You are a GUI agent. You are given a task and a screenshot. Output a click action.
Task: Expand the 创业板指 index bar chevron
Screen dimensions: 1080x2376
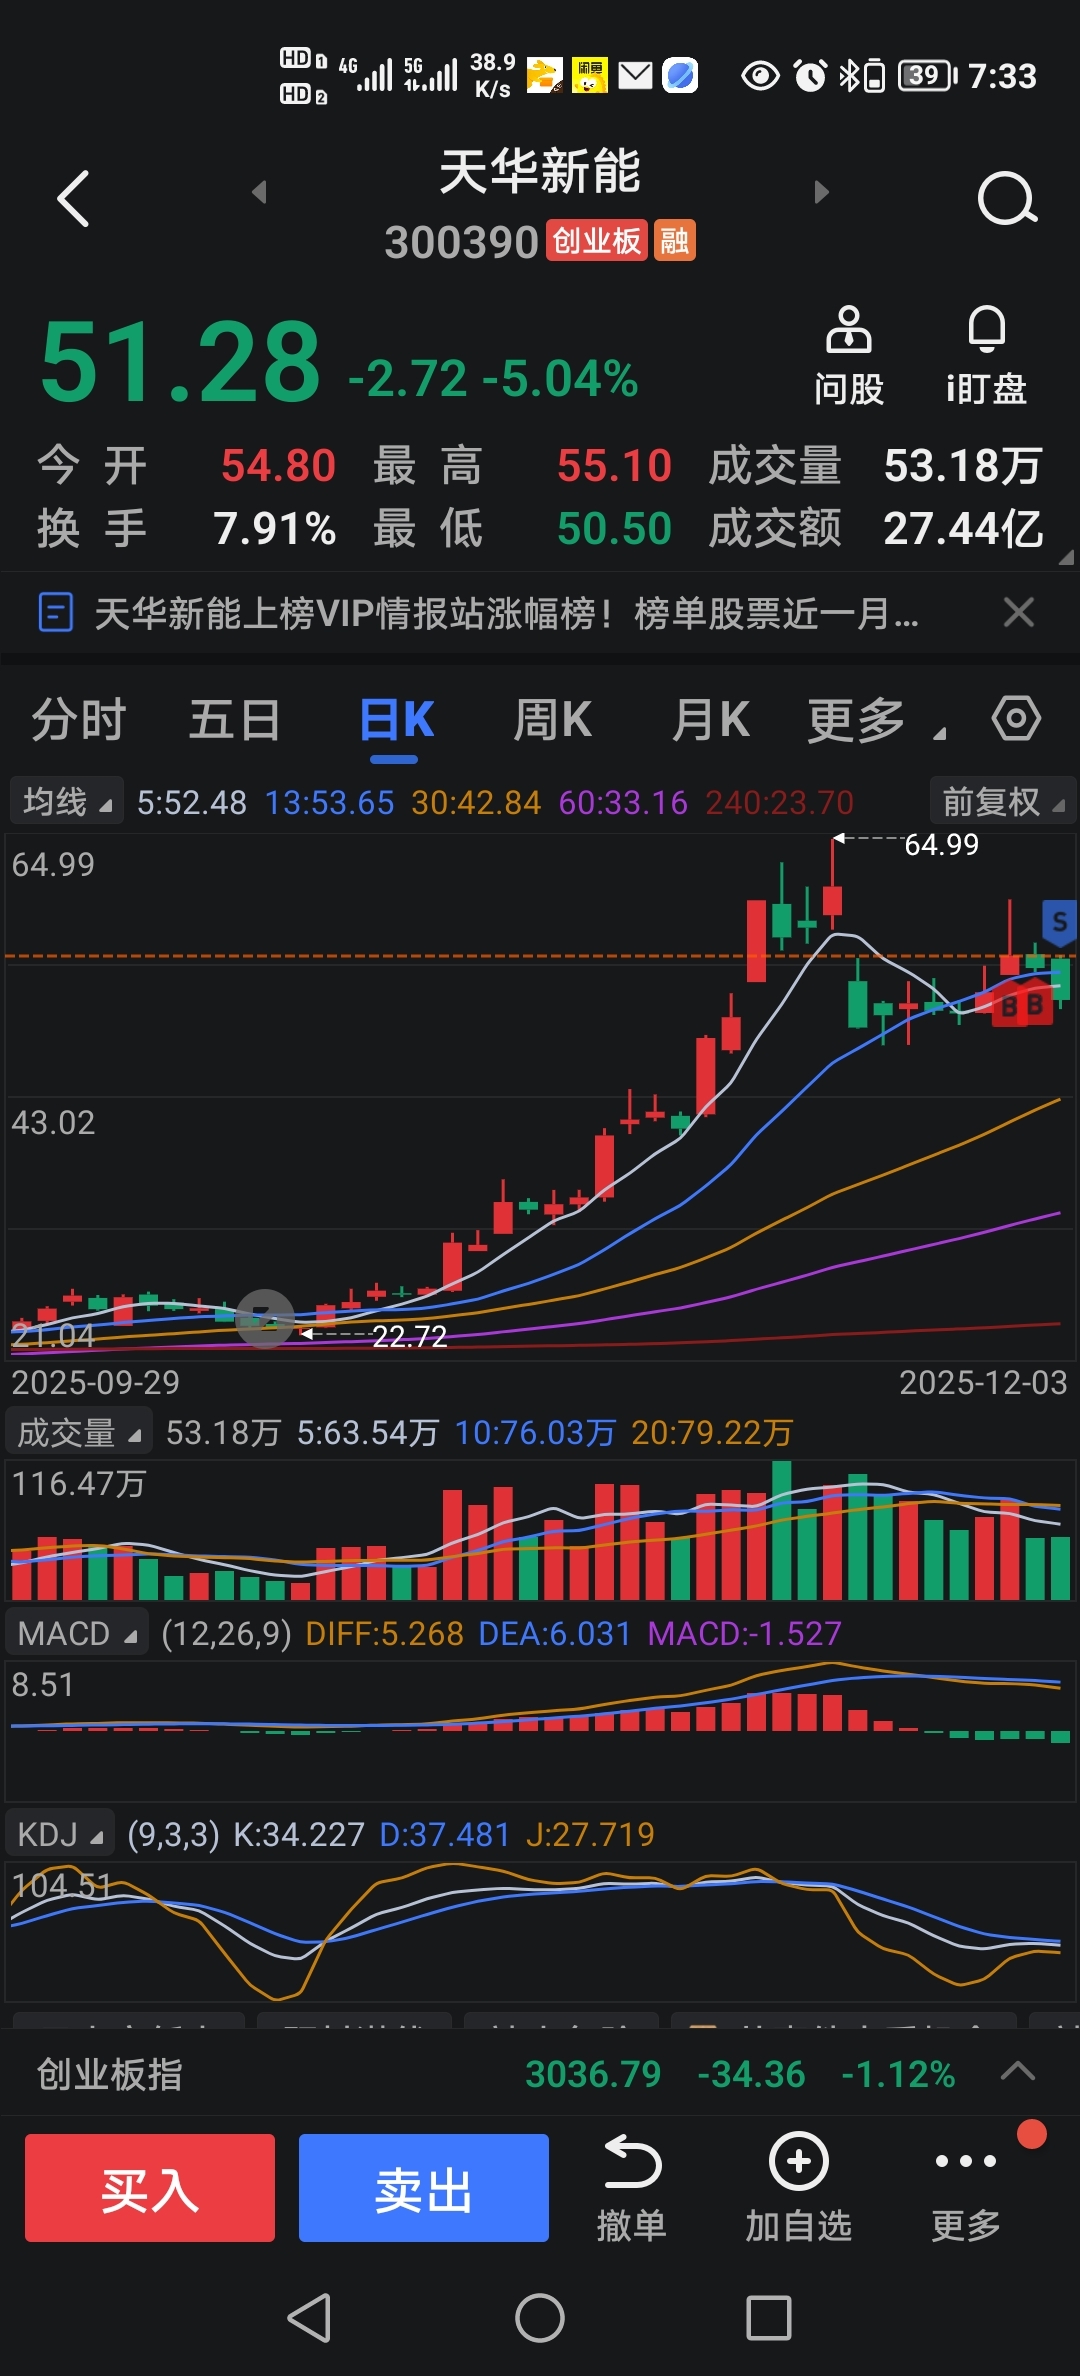point(1018,2070)
